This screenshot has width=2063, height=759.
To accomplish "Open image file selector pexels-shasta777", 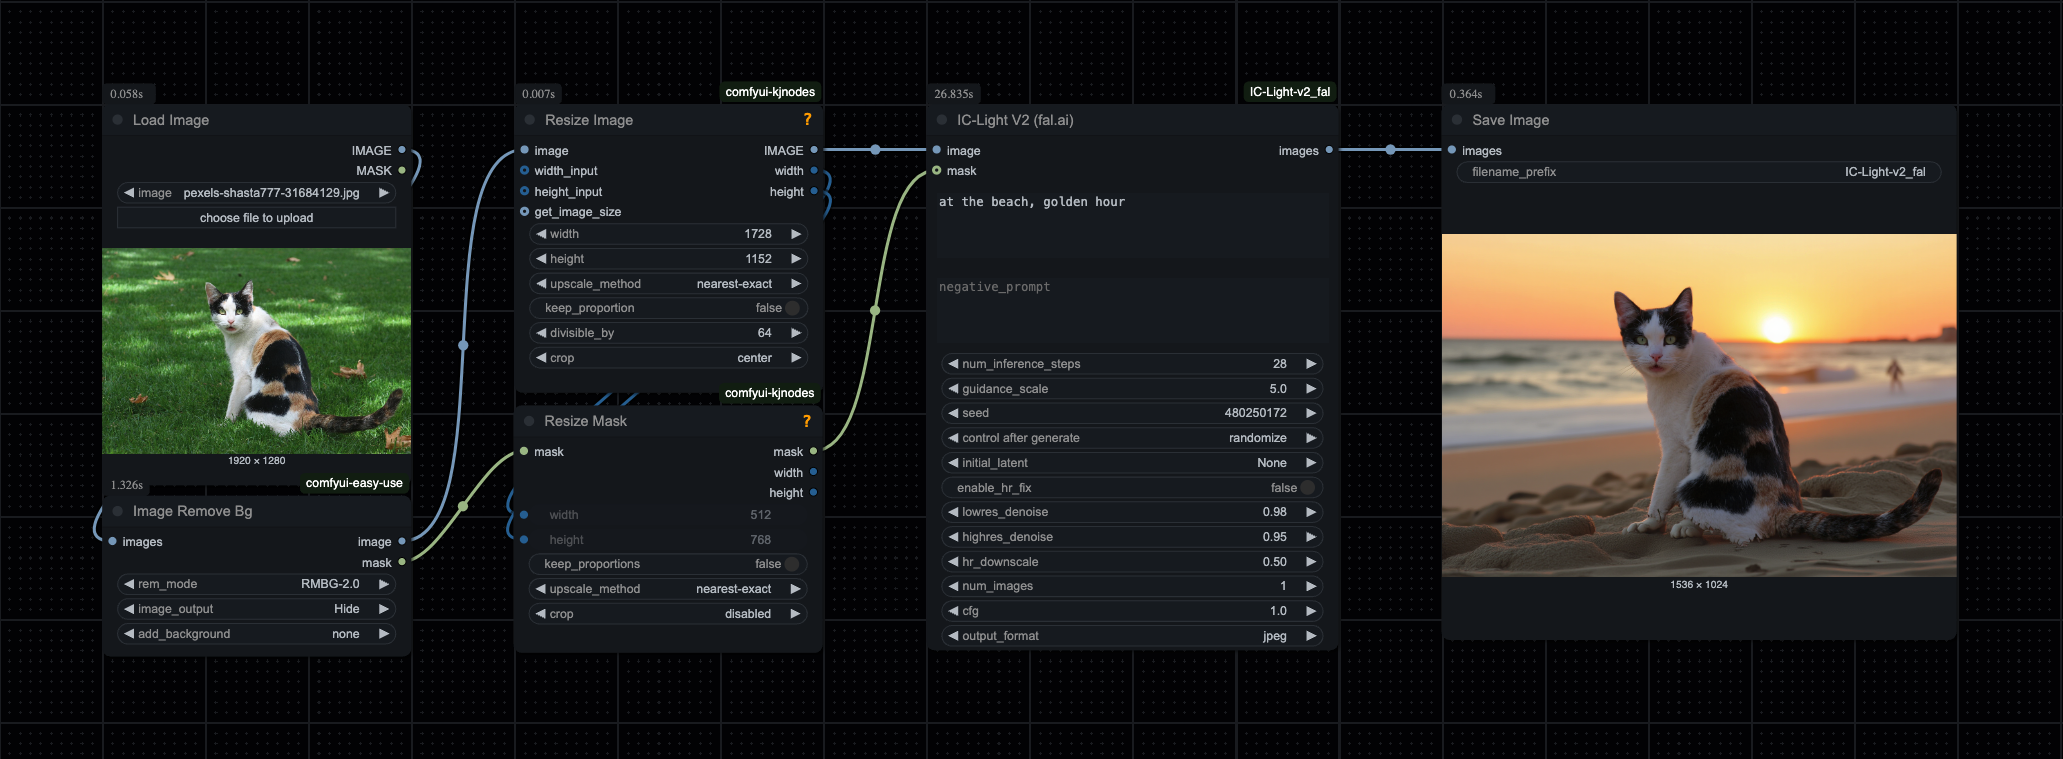I will (x=256, y=193).
